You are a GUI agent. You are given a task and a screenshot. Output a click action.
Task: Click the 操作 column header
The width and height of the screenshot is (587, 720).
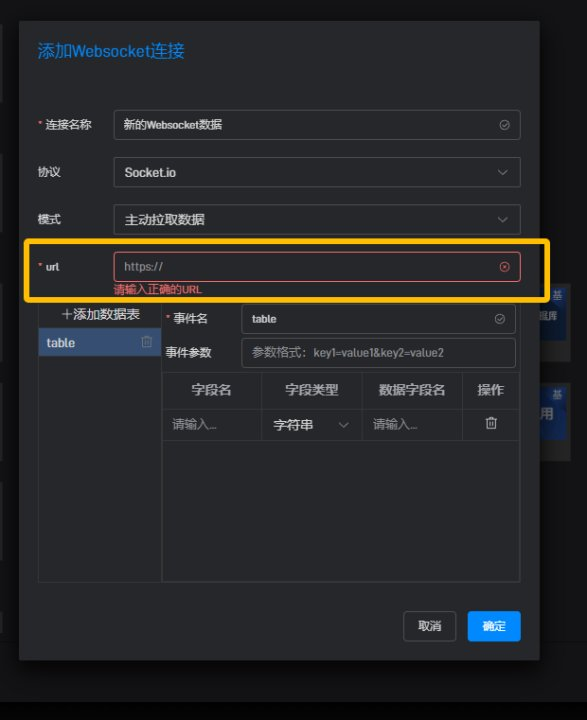pyautogui.click(x=491, y=390)
